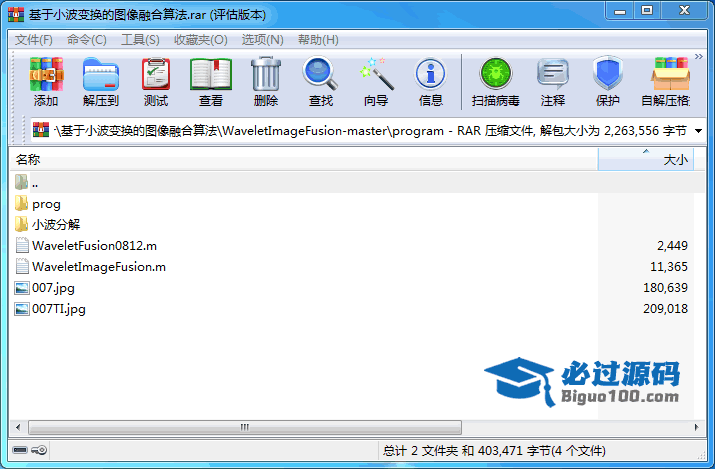
Task: Click the WinRAR title bar icon
Action: 16,14
